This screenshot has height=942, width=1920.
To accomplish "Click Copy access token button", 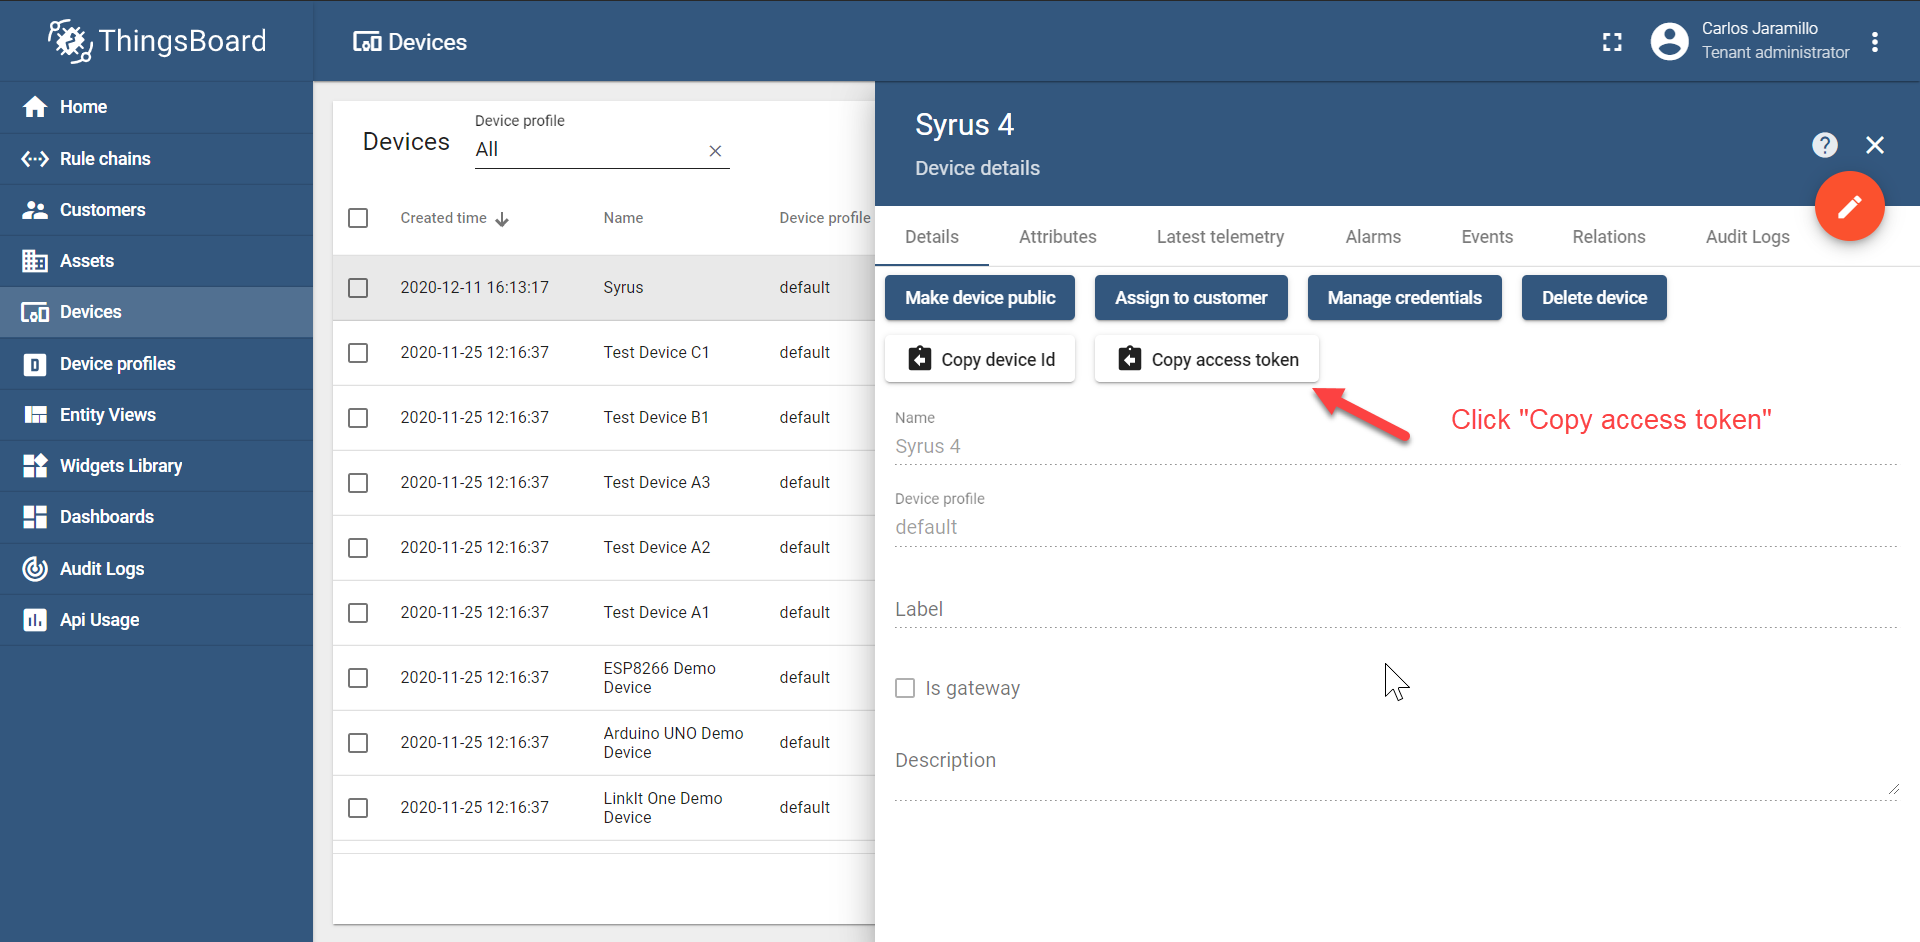I will [x=1207, y=359].
